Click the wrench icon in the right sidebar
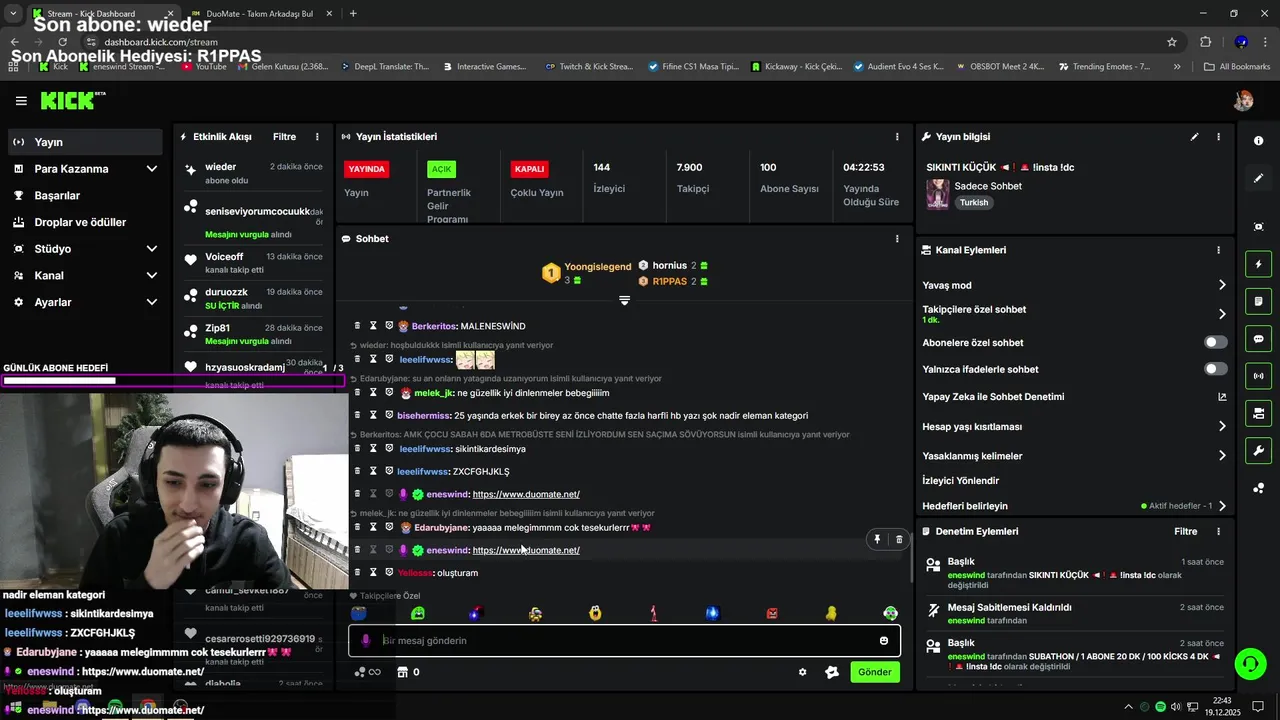 [x=1258, y=450]
